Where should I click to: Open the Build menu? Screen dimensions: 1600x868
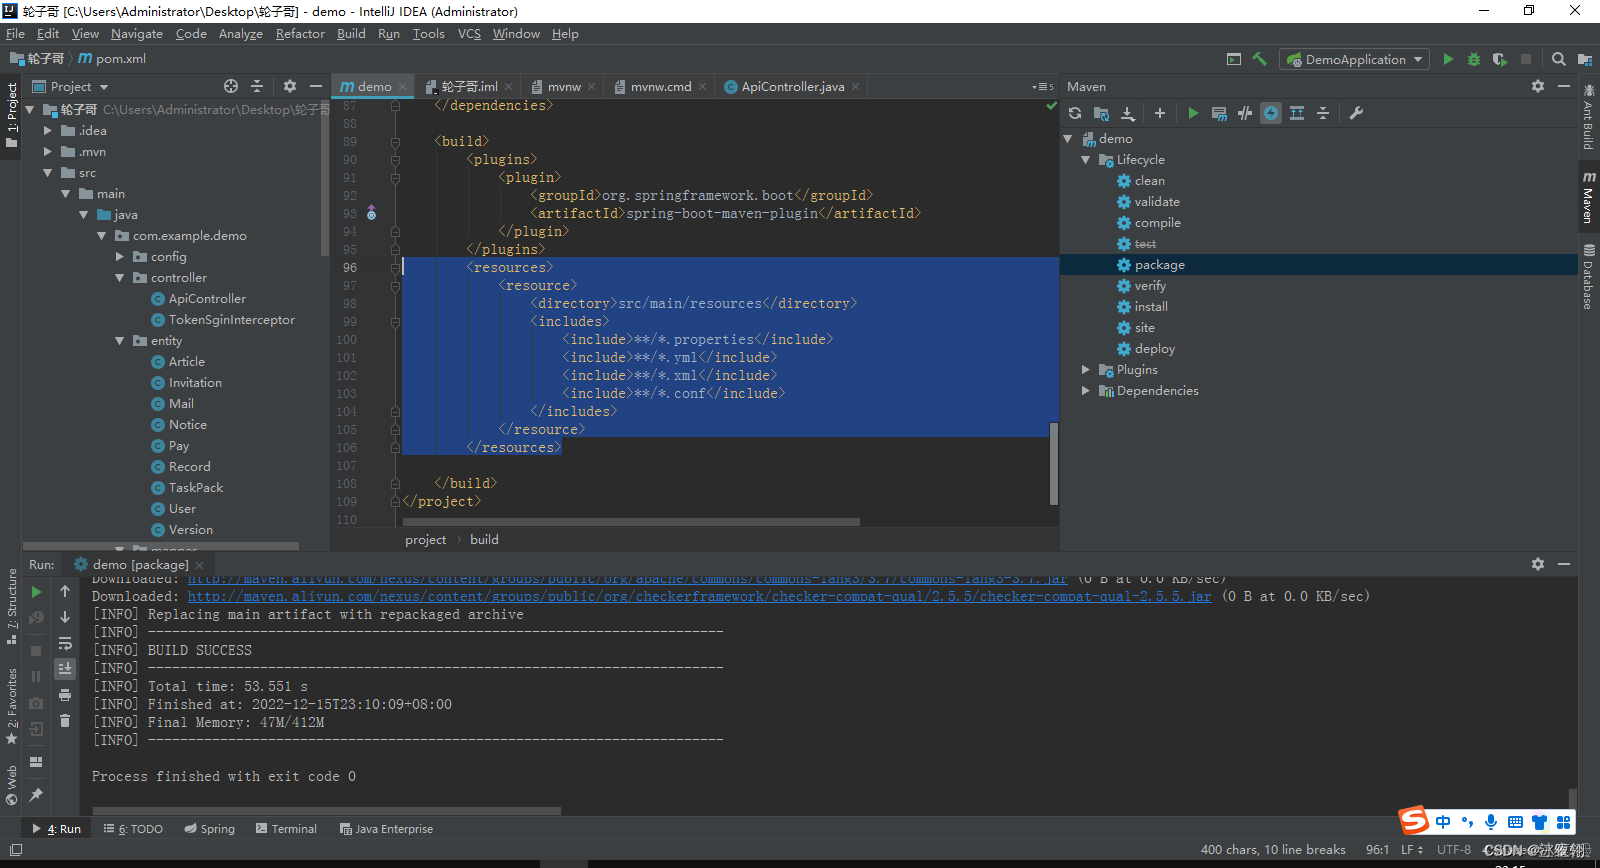tap(351, 34)
